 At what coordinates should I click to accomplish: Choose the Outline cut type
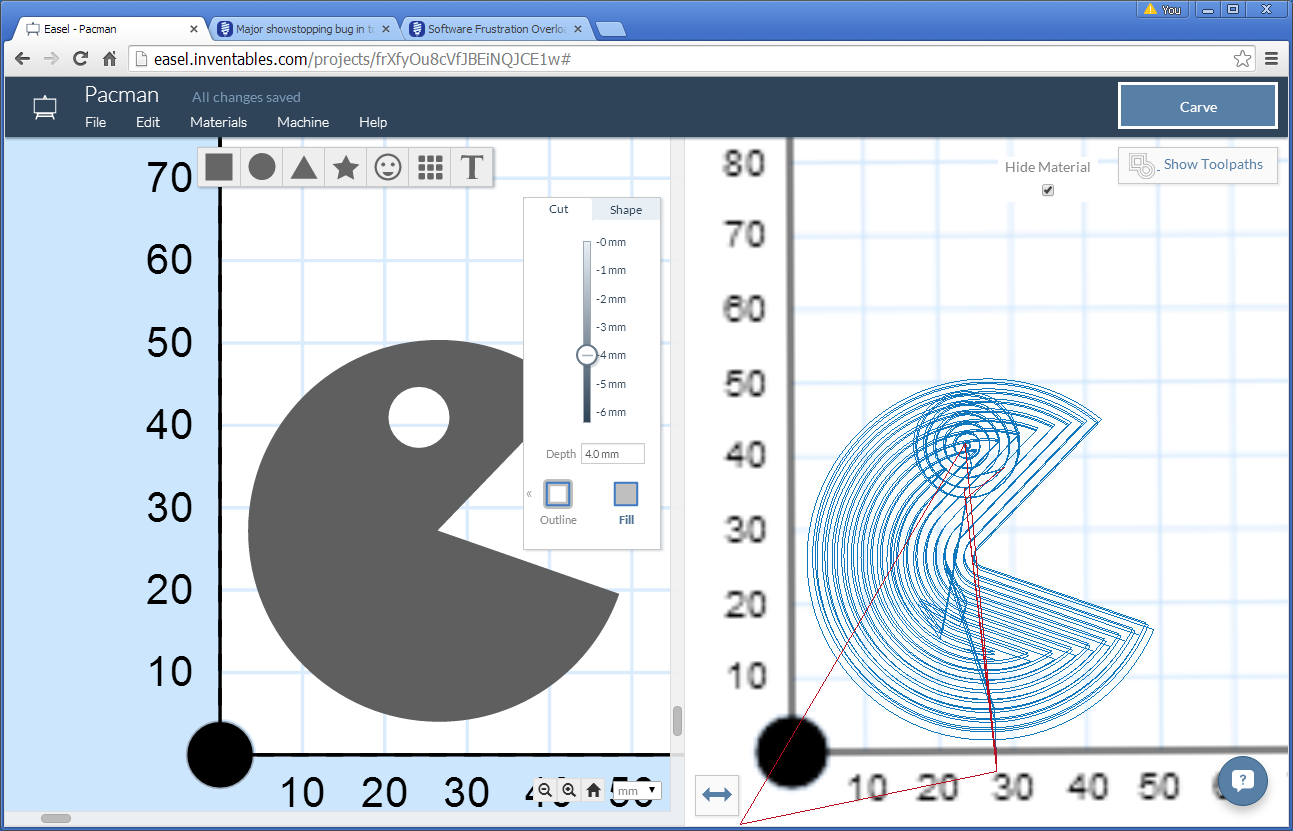pos(558,502)
